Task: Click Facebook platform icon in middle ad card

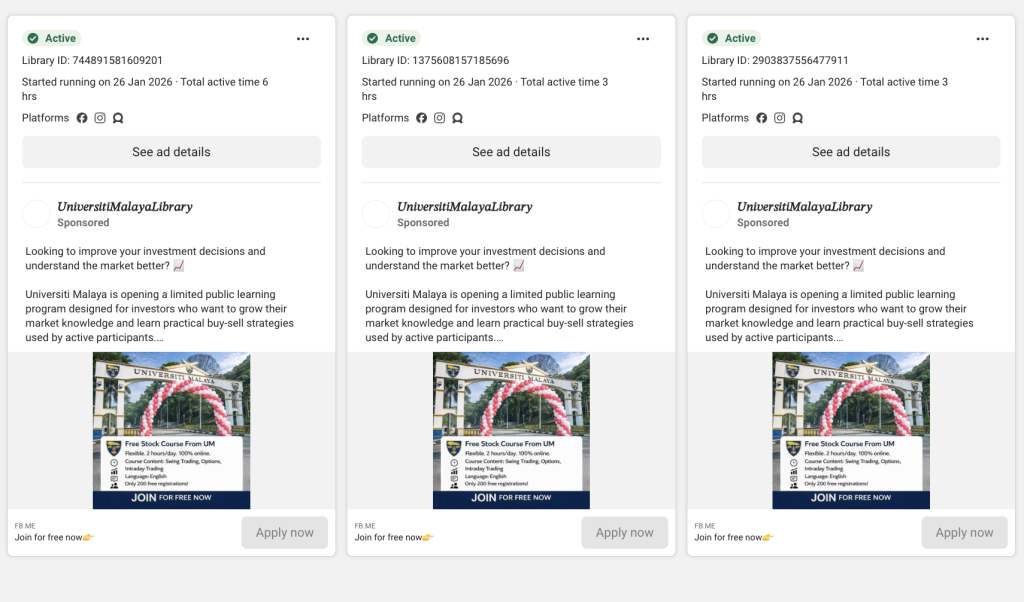Action: (x=422, y=118)
